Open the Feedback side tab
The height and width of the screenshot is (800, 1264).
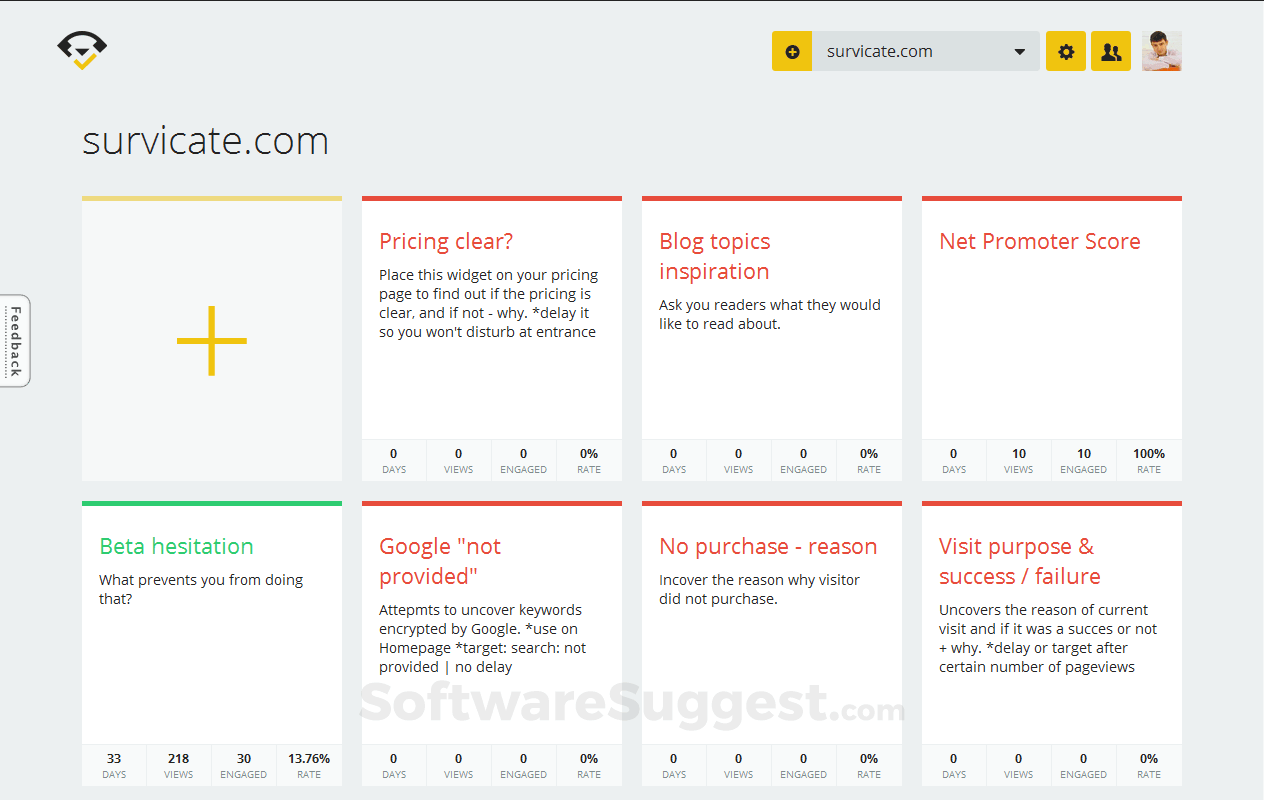coord(15,341)
